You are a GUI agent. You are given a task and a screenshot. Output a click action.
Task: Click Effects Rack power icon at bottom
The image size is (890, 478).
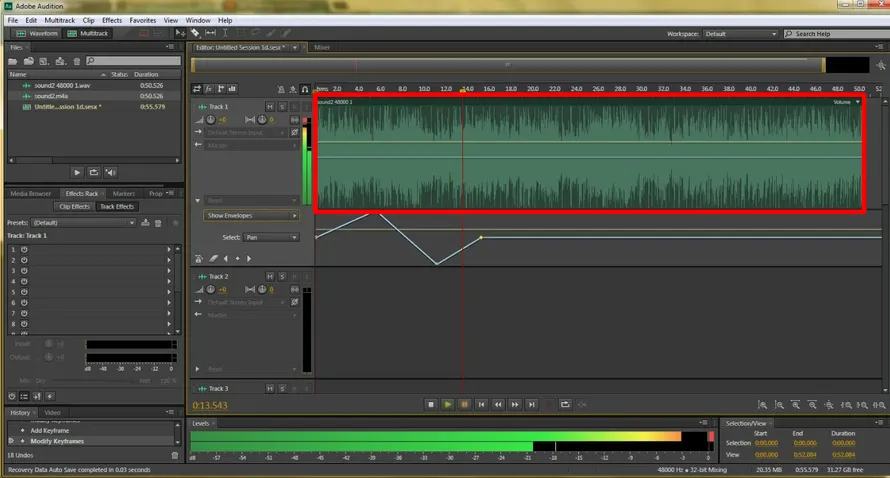point(12,396)
